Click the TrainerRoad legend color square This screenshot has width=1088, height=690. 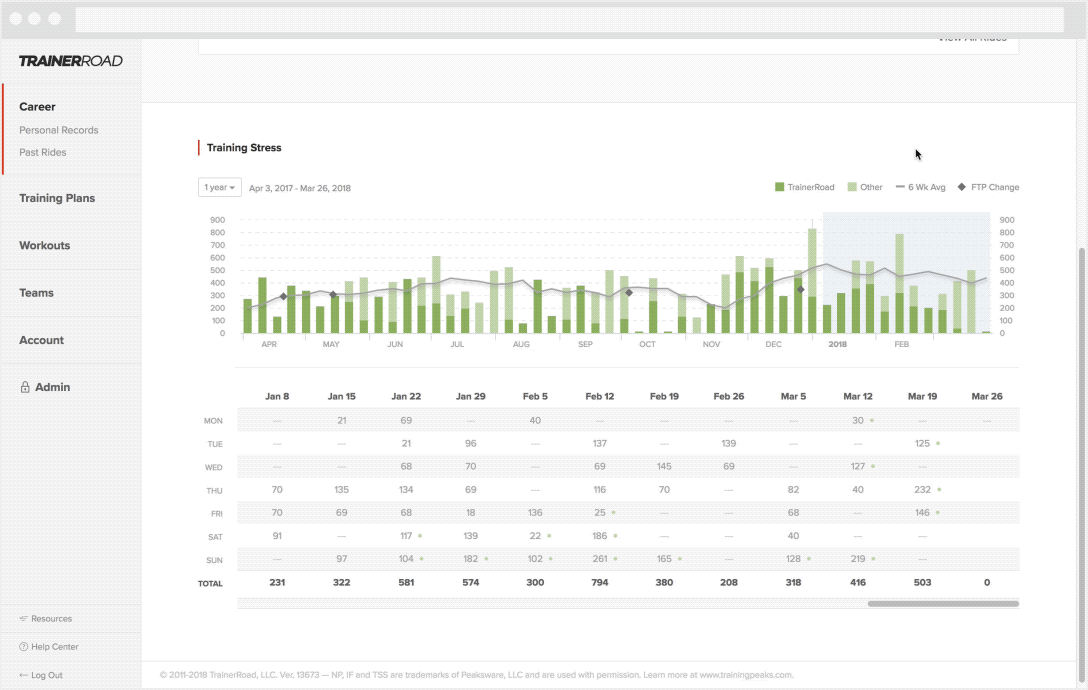779,187
